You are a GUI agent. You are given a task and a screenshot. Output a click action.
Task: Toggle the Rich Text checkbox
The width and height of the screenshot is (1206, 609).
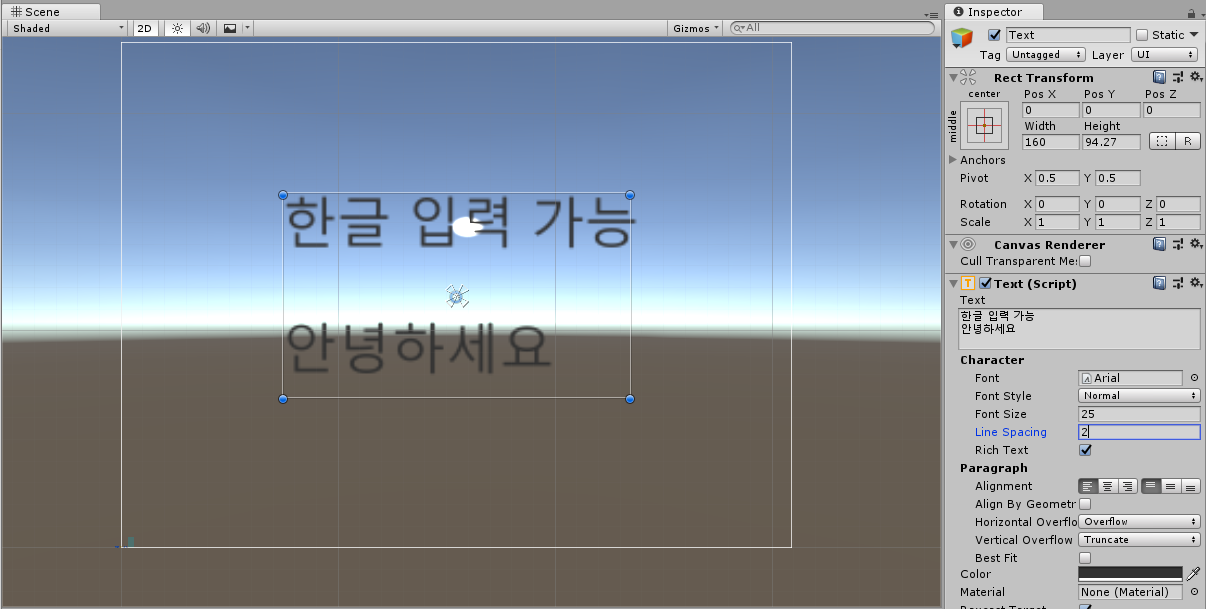(x=1085, y=450)
